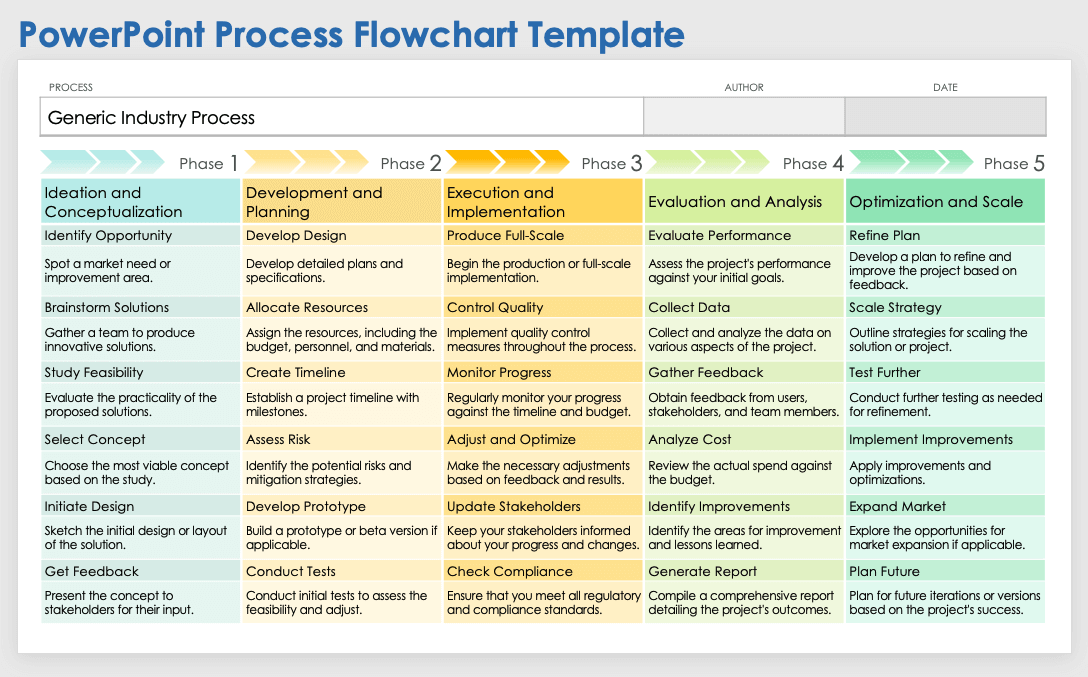1088x677 pixels.
Task: Click the green Phase 5 chevron arrows
Action: [910, 162]
